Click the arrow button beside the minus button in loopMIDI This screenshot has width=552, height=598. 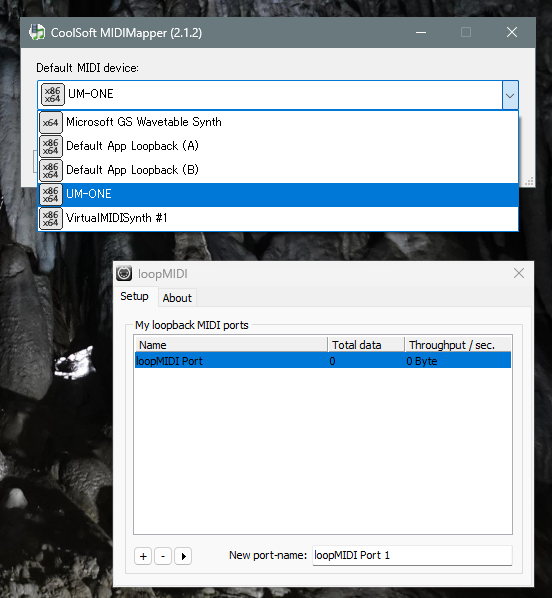(183, 556)
